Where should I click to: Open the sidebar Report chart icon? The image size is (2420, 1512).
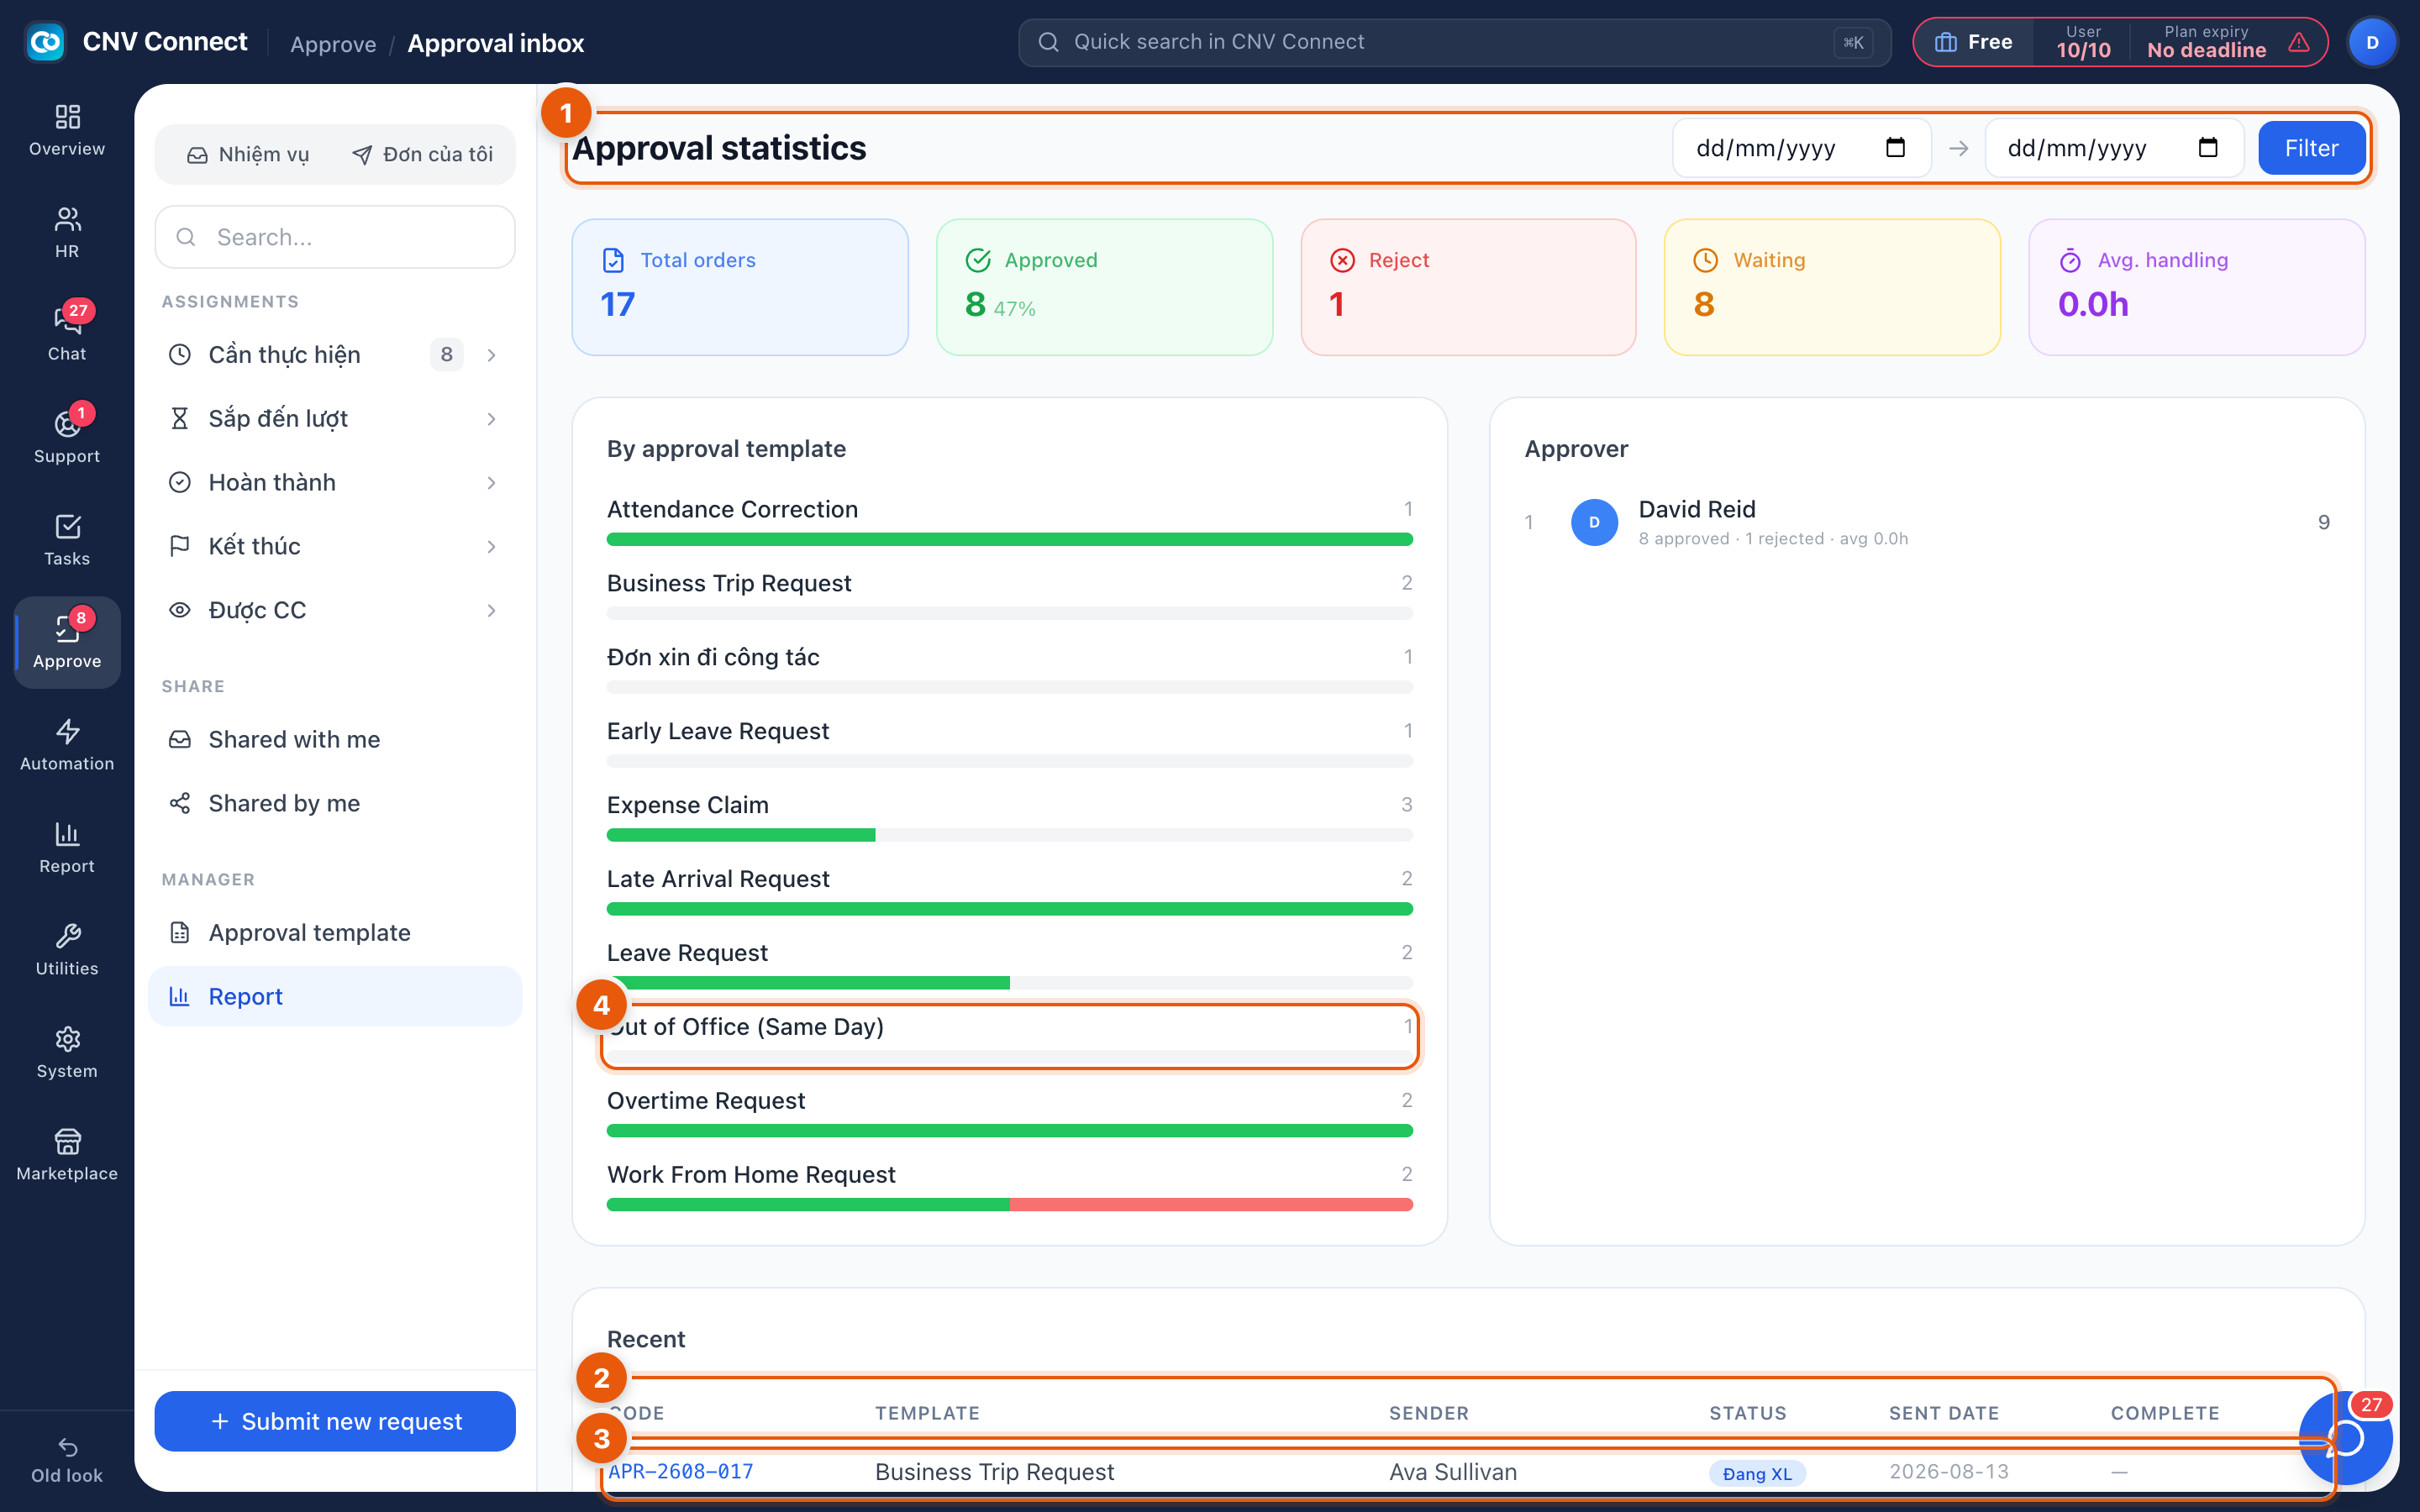[x=67, y=847]
